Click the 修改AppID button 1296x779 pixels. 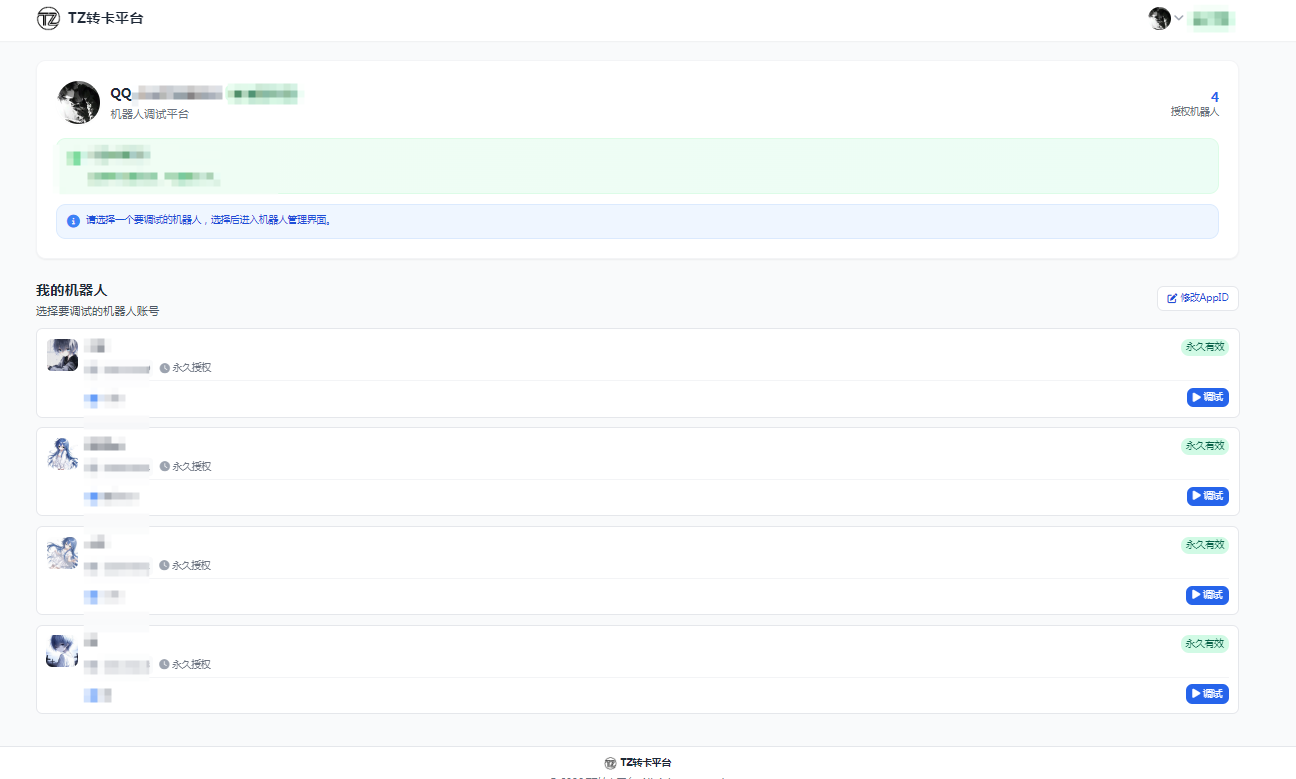[x=1197, y=298]
